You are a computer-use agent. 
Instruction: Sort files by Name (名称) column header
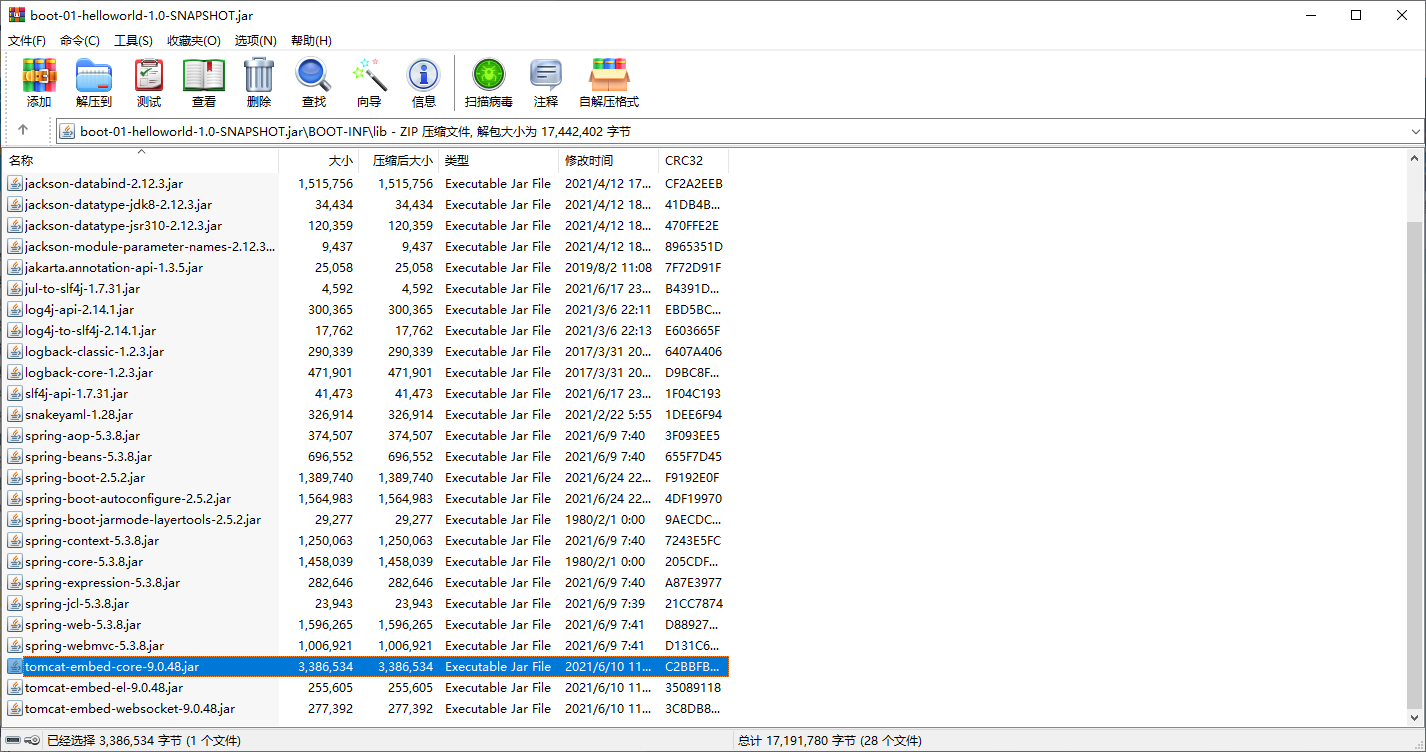[140, 160]
